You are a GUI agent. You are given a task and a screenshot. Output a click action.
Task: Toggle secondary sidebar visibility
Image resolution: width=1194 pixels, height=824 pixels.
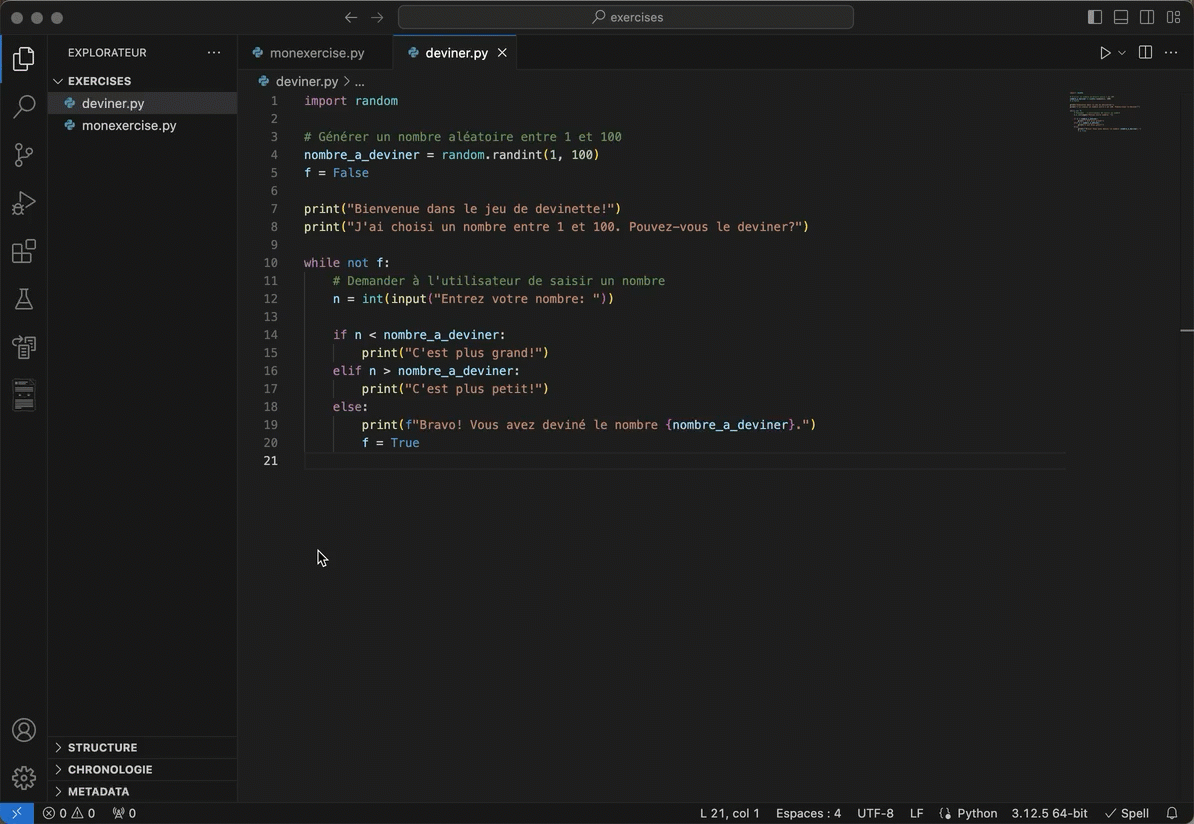[x=1147, y=18]
